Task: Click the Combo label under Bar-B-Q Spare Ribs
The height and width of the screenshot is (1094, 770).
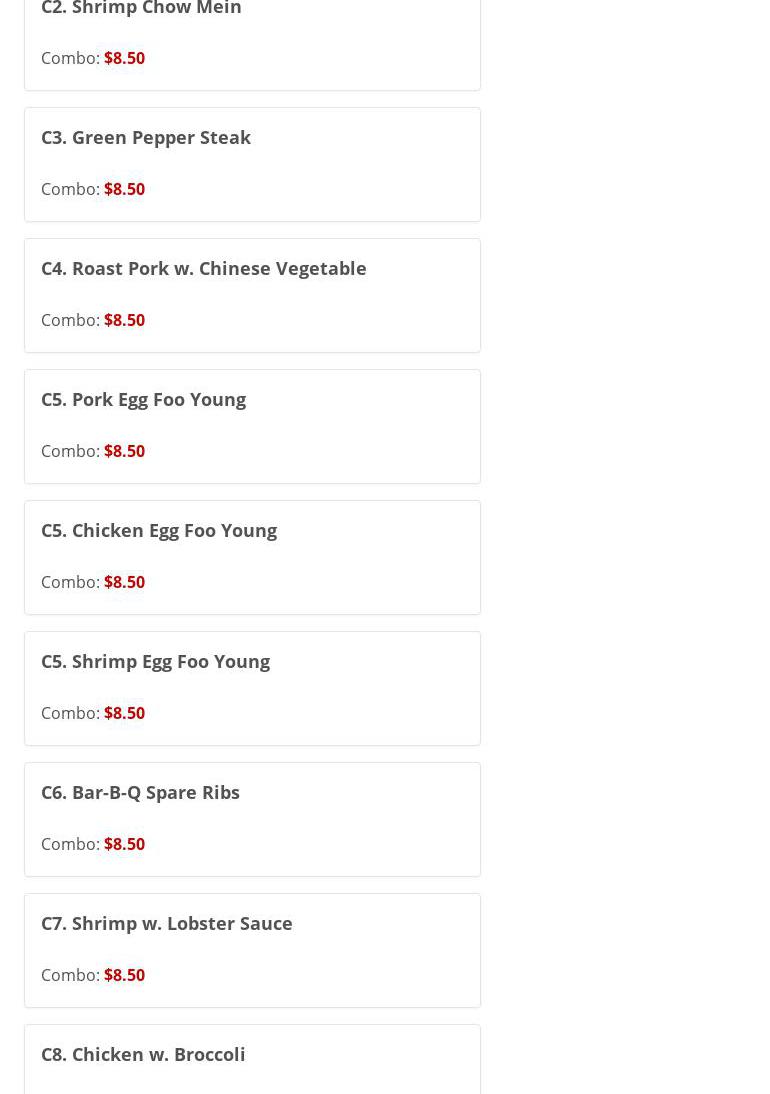Action: click(70, 844)
